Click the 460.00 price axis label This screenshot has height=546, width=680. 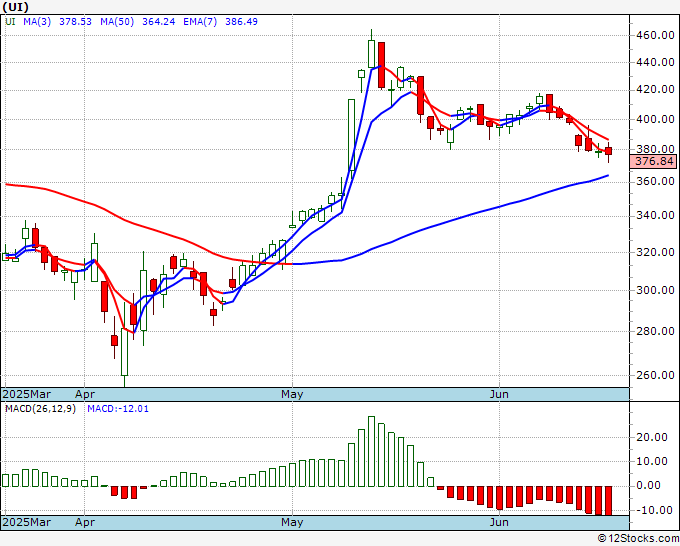coord(655,35)
